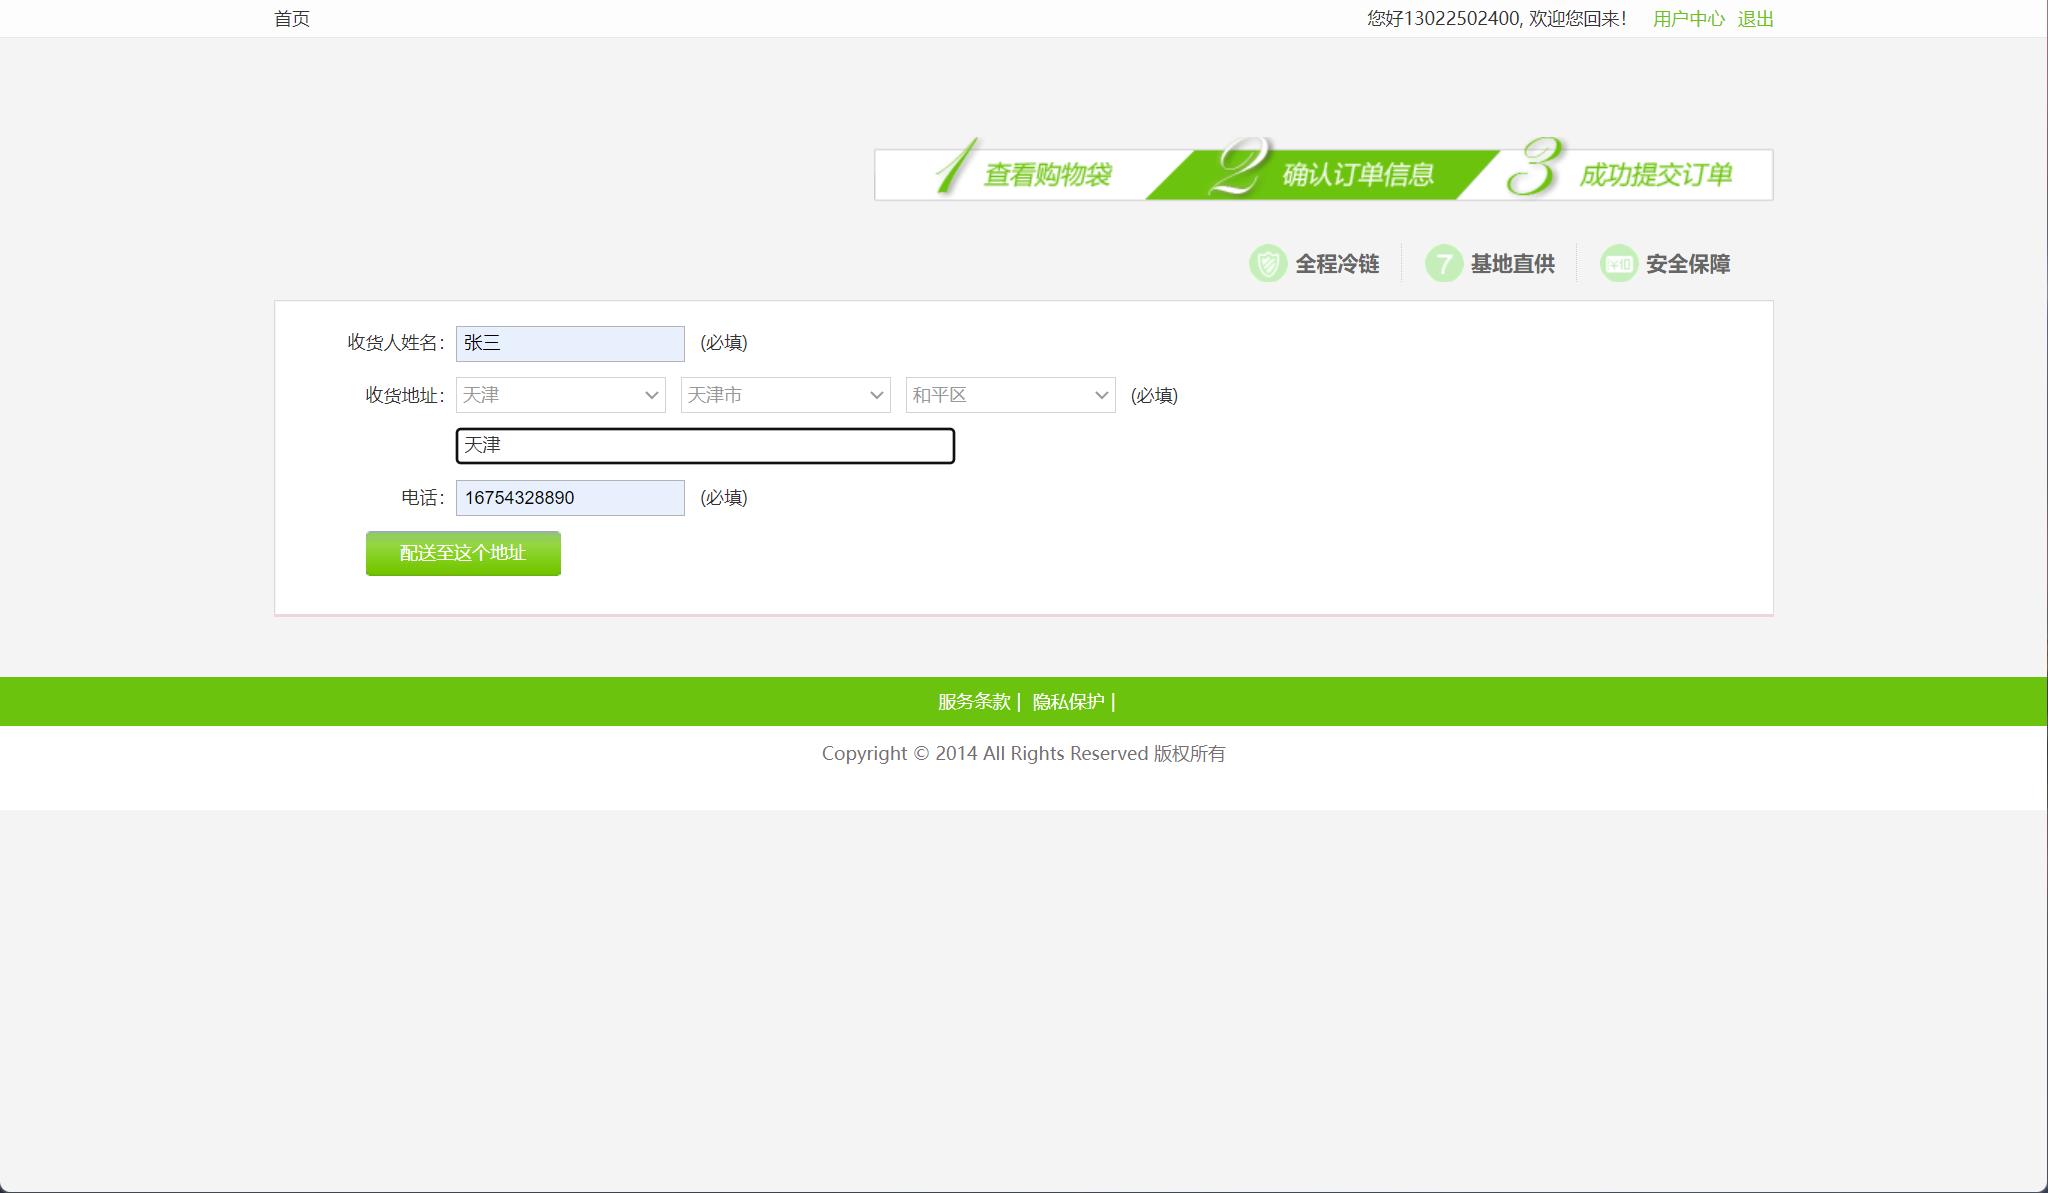Click 退出 to log out
The image size is (2048, 1193).
point(1755,17)
